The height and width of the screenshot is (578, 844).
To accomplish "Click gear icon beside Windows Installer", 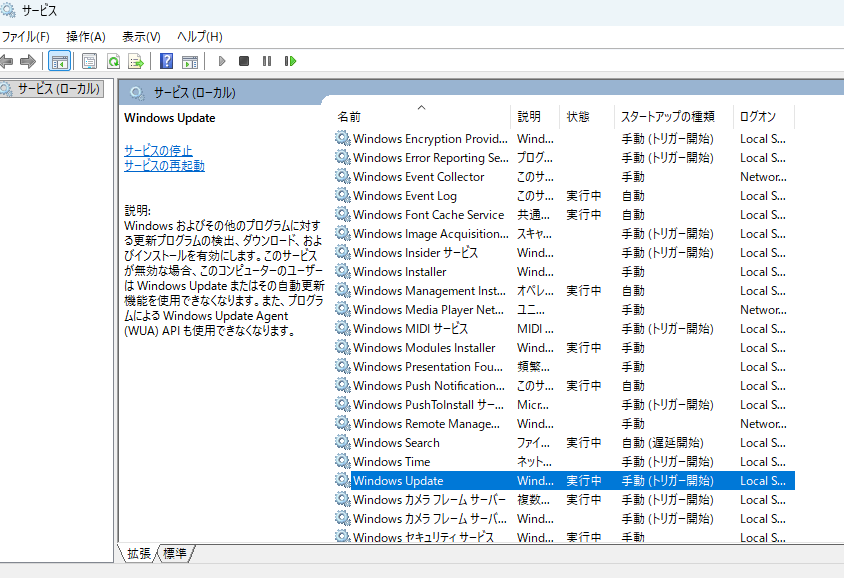I will point(342,271).
